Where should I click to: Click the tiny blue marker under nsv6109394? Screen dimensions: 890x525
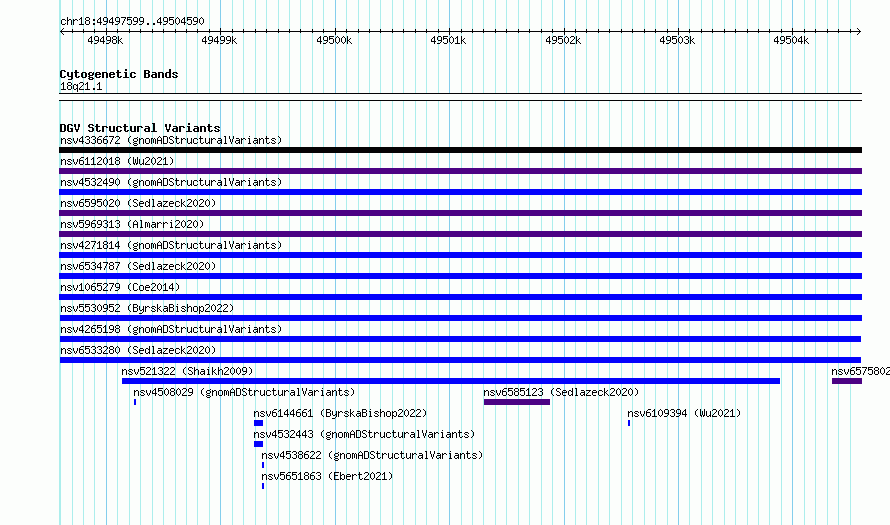[x=629, y=423]
